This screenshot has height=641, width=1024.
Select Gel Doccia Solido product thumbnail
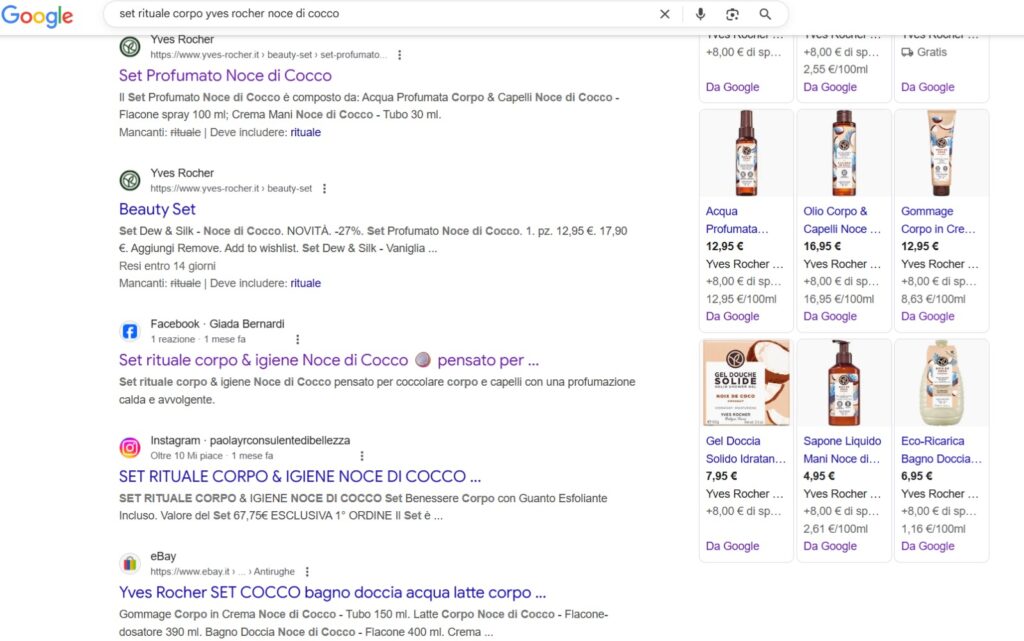(746, 383)
